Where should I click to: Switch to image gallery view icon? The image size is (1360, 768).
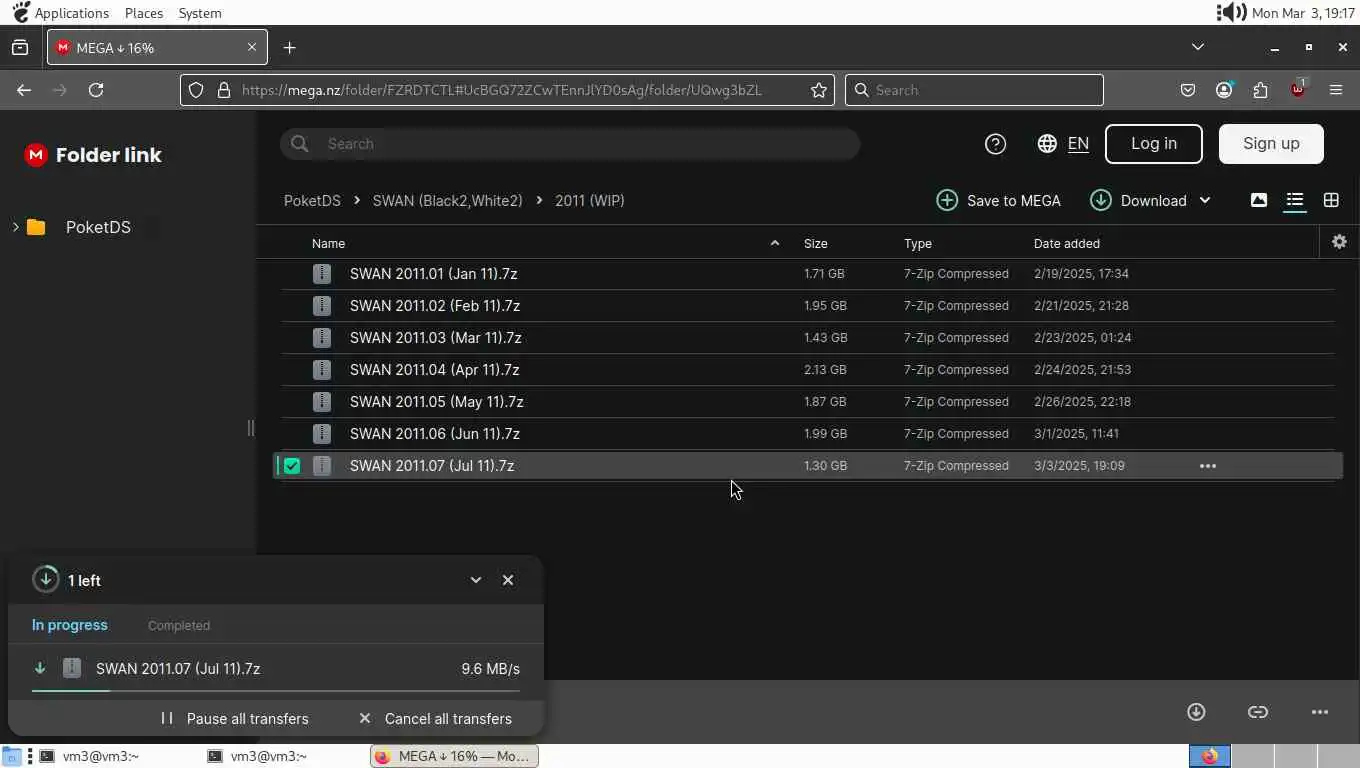pos(1259,200)
